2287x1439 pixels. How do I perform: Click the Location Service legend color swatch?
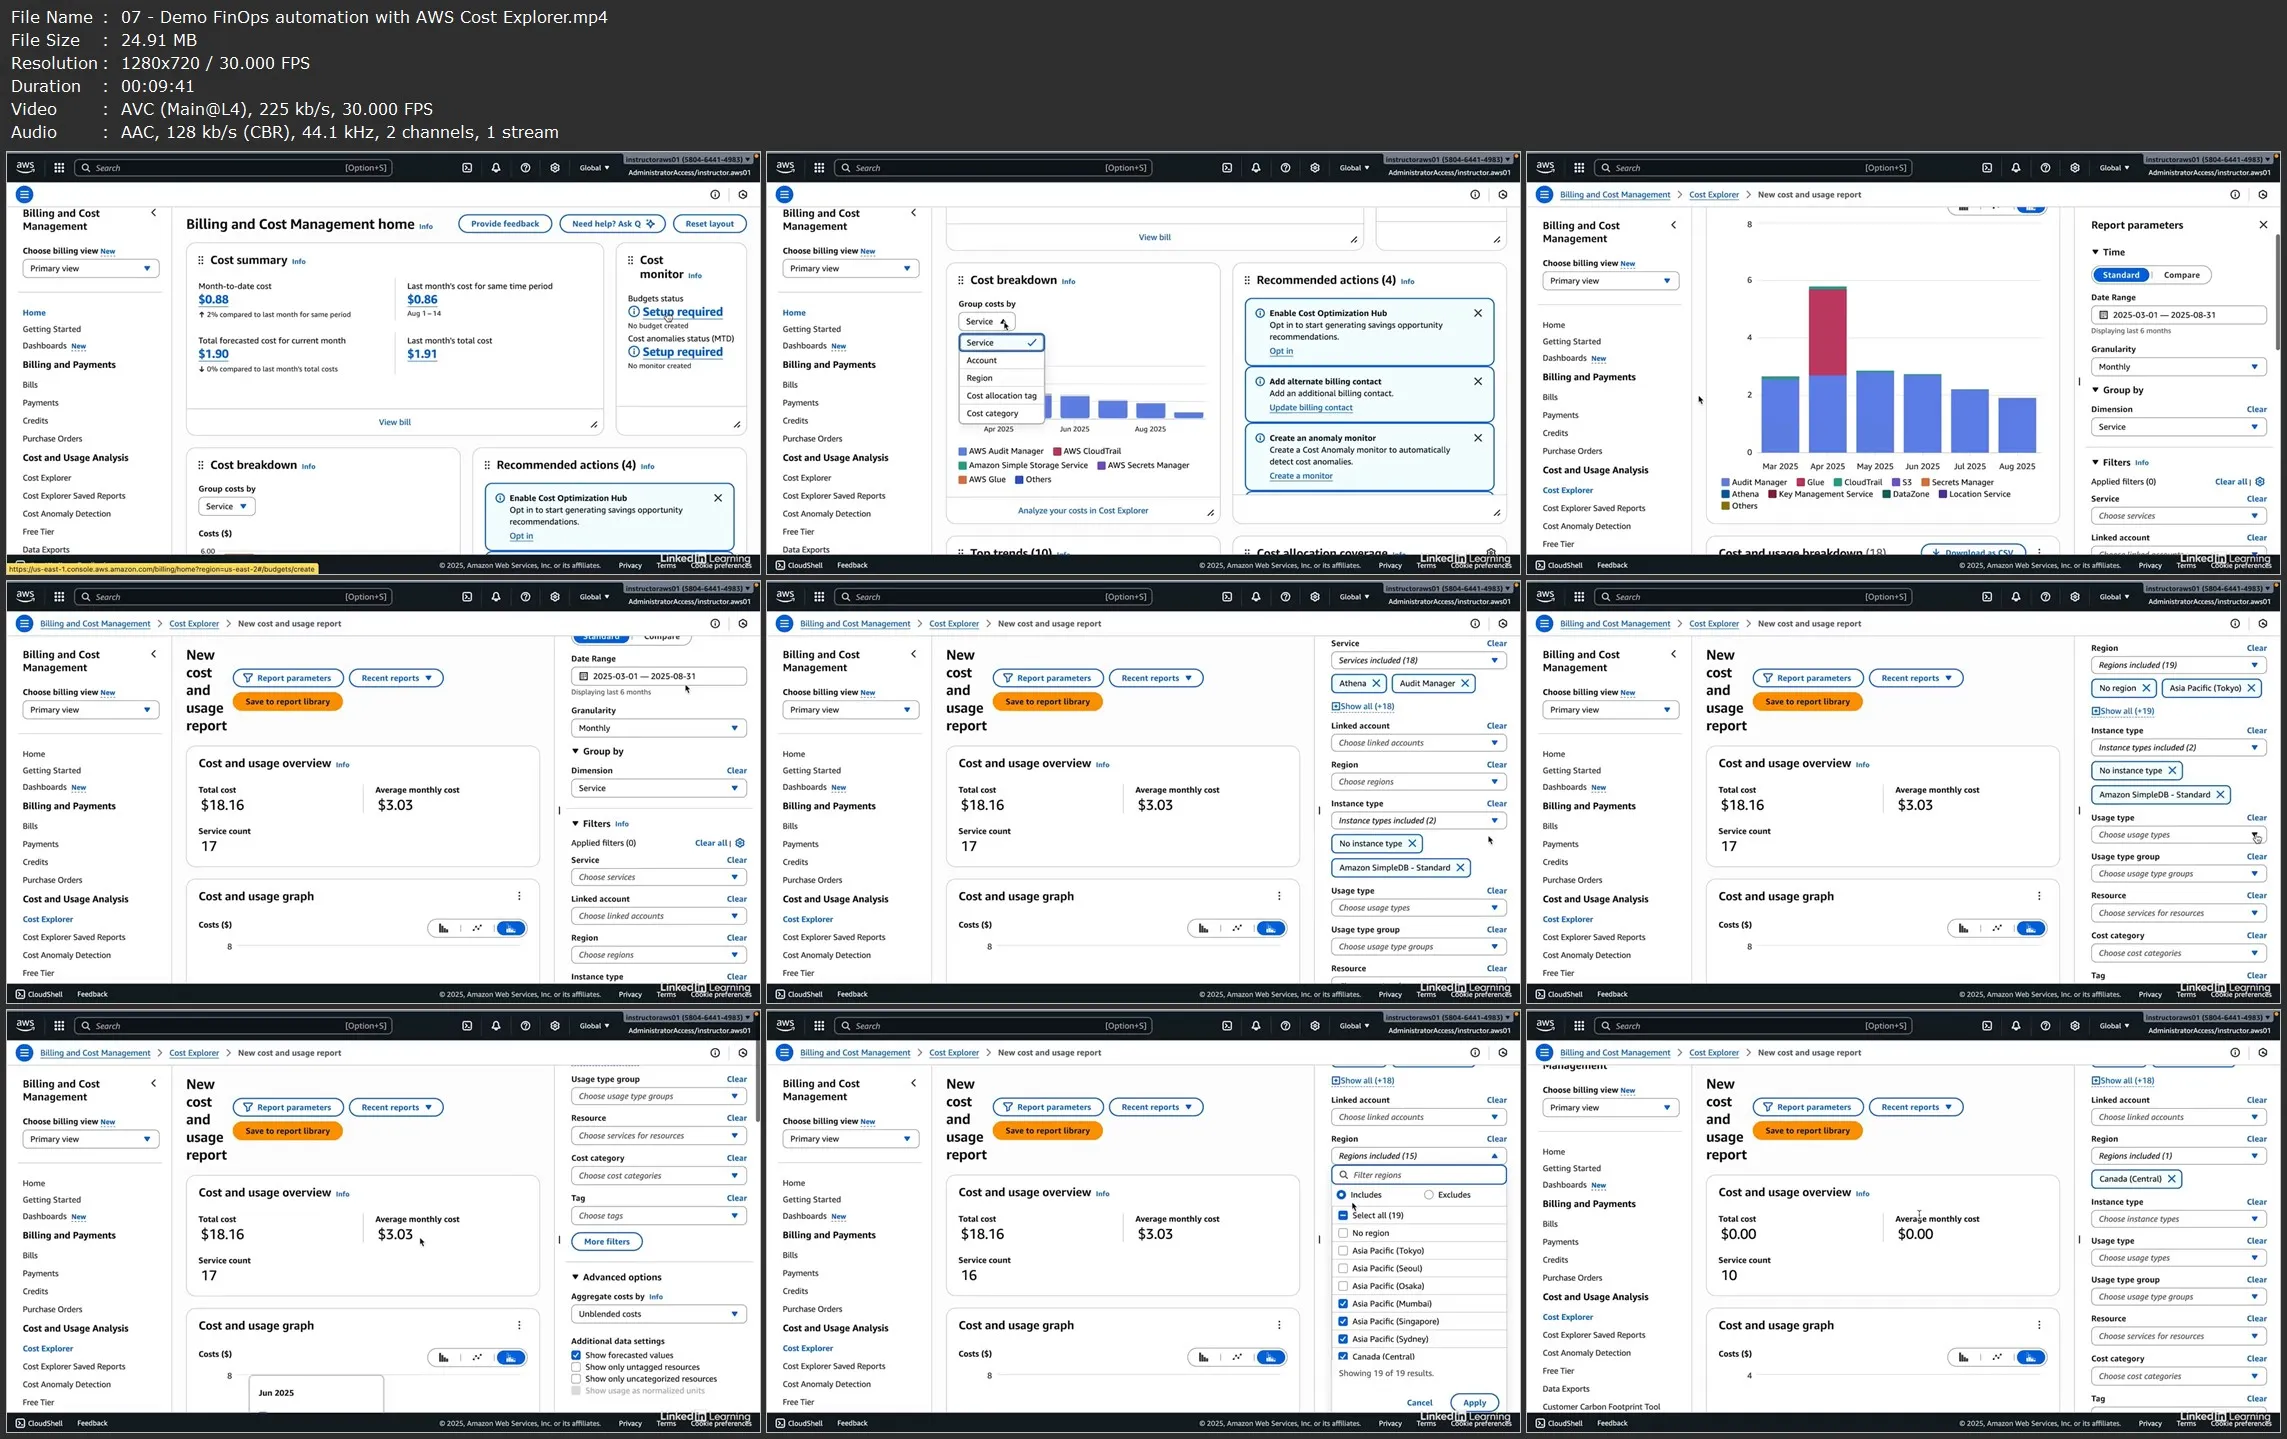click(1942, 494)
